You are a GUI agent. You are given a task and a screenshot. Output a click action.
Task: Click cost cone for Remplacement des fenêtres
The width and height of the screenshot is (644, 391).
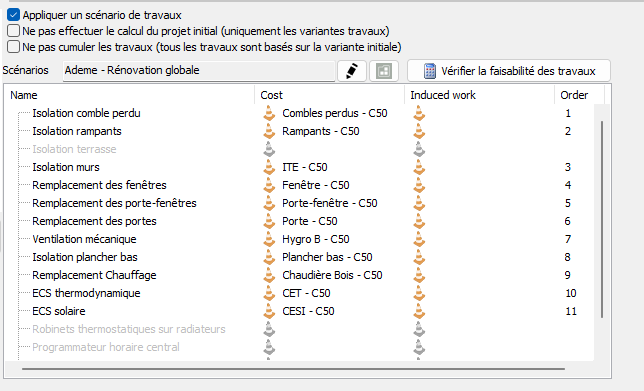(269, 185)
